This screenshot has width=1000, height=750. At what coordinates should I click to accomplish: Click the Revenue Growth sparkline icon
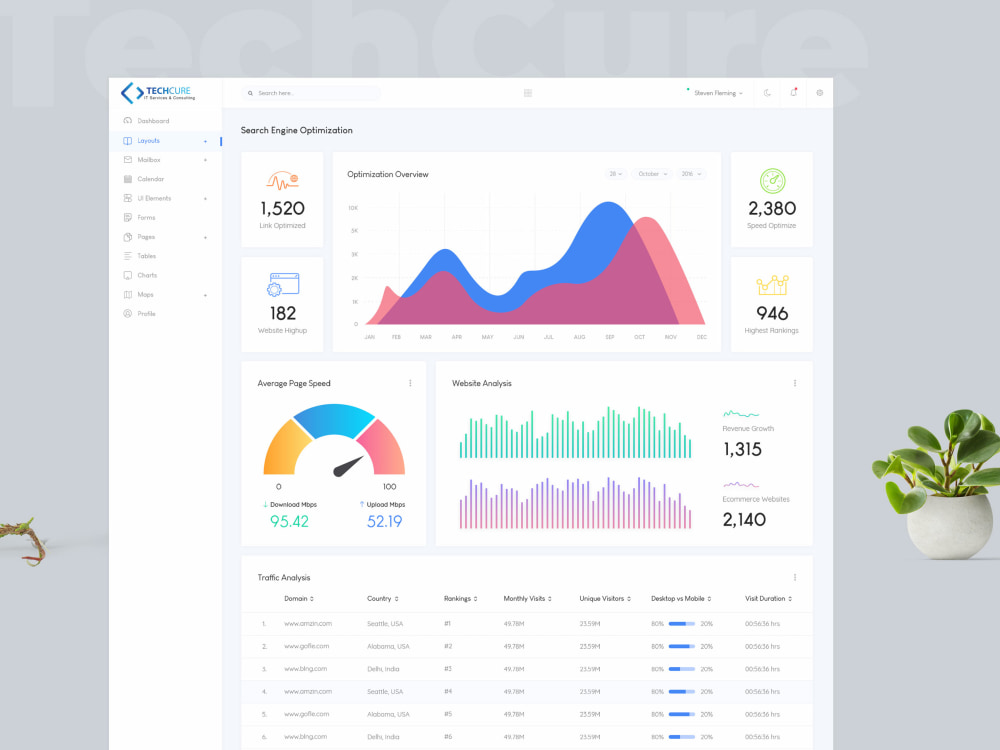740,414
